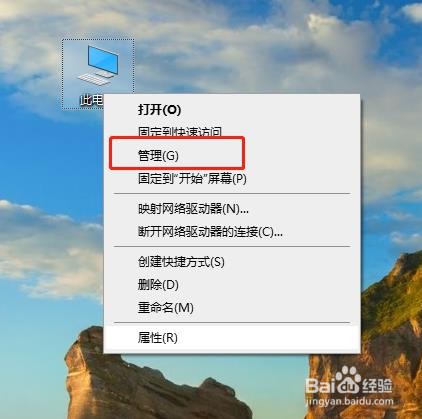Click the Baidu paw logo watermark
The image size is (422, 419).
tap(349, 380)
